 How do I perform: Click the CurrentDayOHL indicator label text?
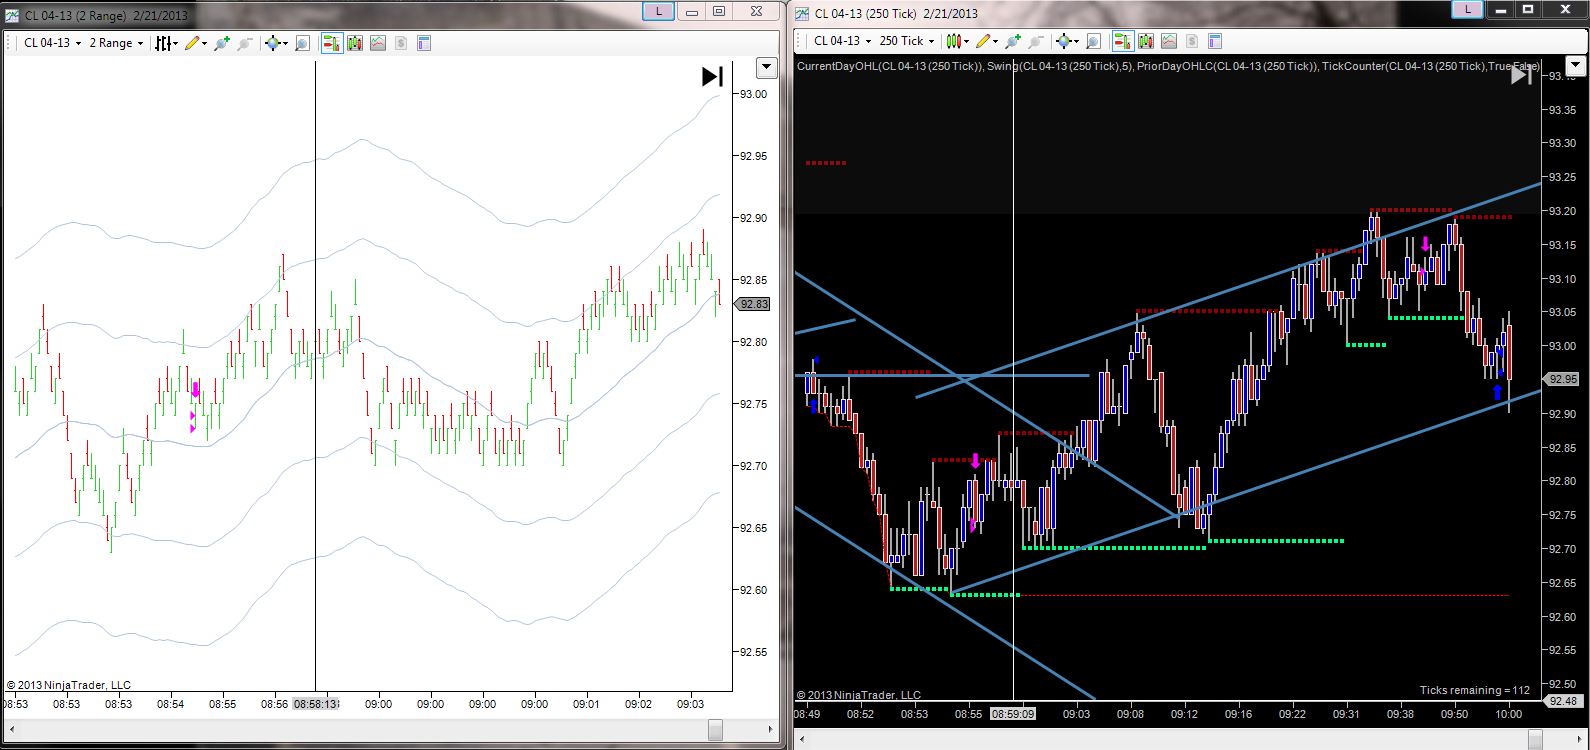point(889,66)
